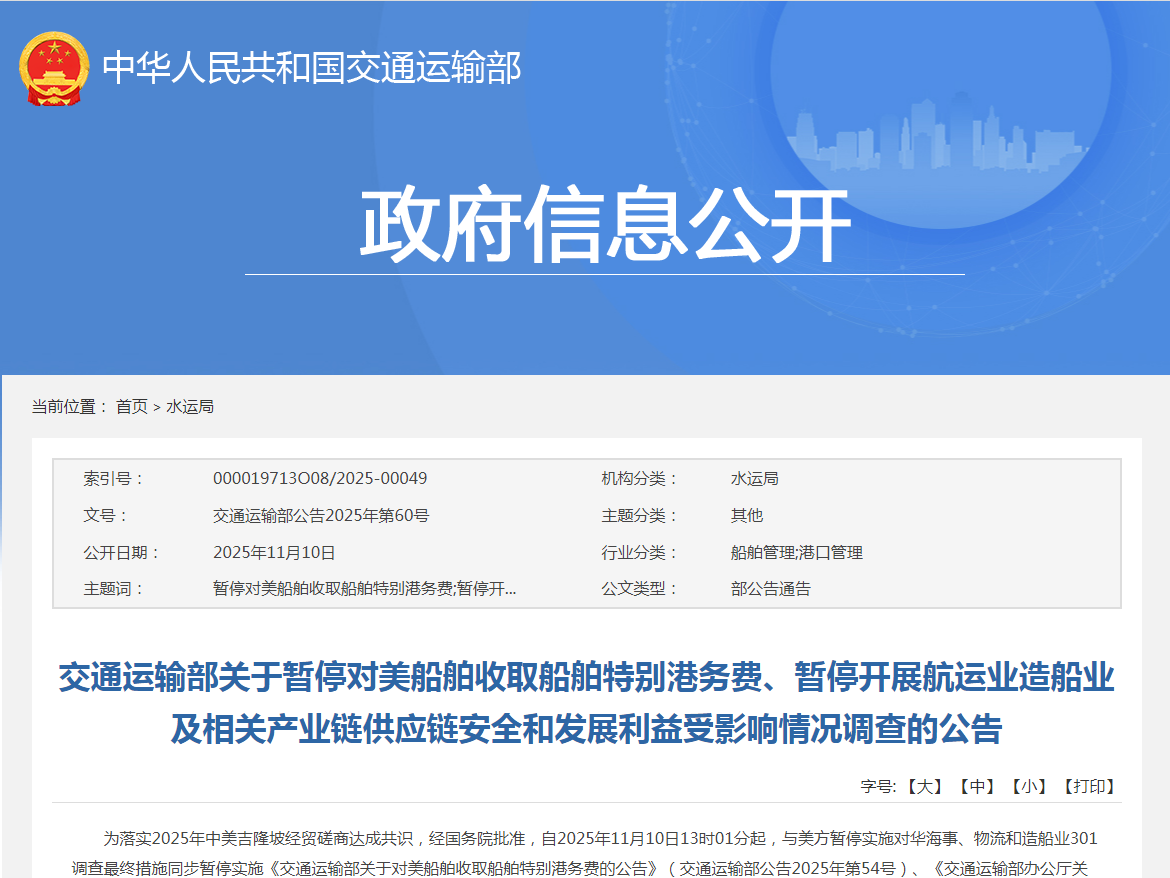Click the truncated 主题词 keywords value
This screenshot has width=1170, height=878.
pos(364,588)
